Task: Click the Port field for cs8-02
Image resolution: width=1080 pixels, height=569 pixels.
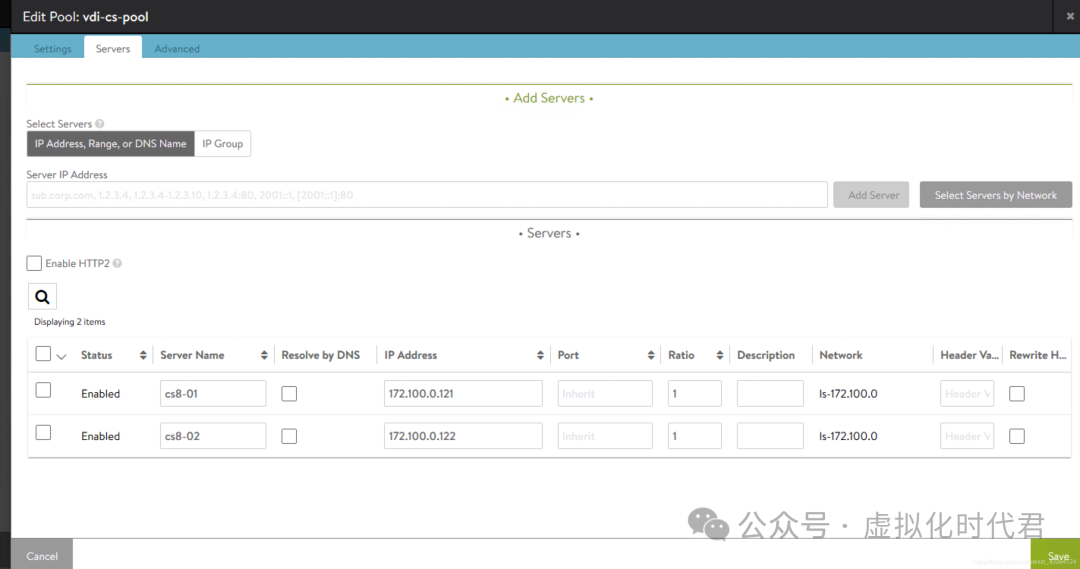Action: click(x=605, y=436)
